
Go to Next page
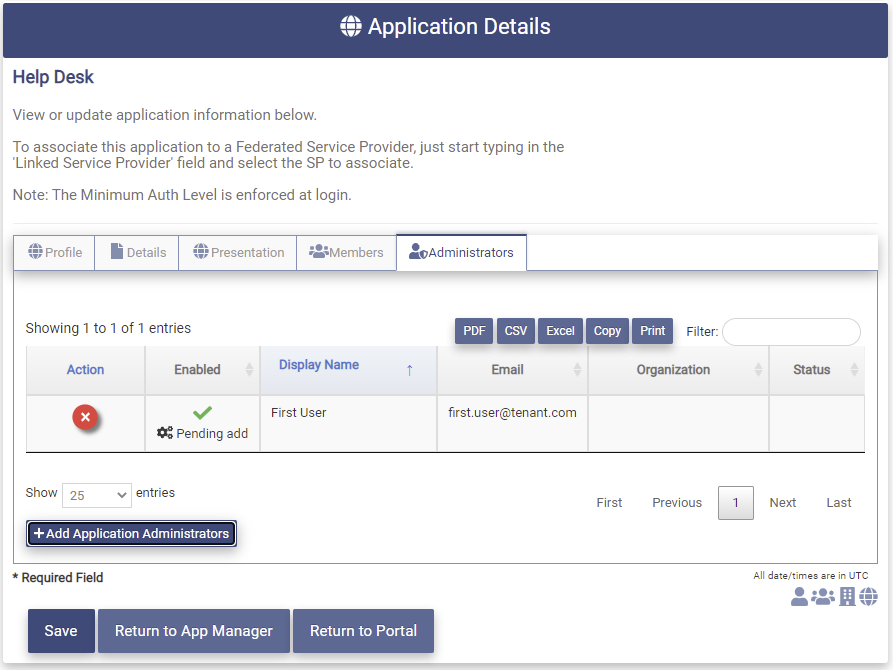pos(783,502)
